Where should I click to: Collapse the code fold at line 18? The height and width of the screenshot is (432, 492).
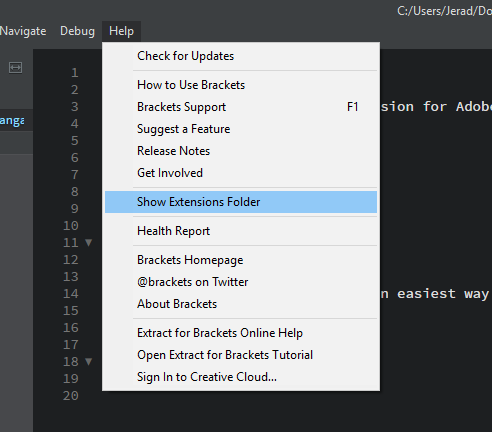[x=88, y=362]
